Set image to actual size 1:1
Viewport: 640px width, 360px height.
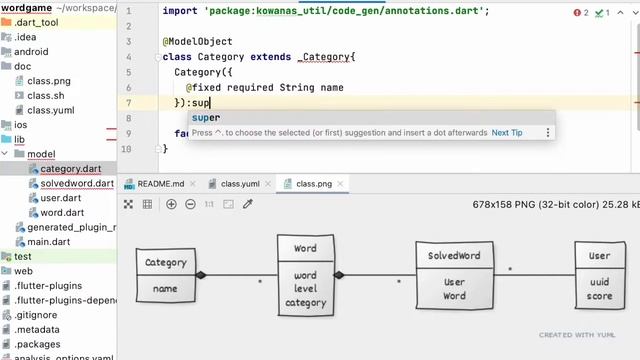[x=209, y=204]
